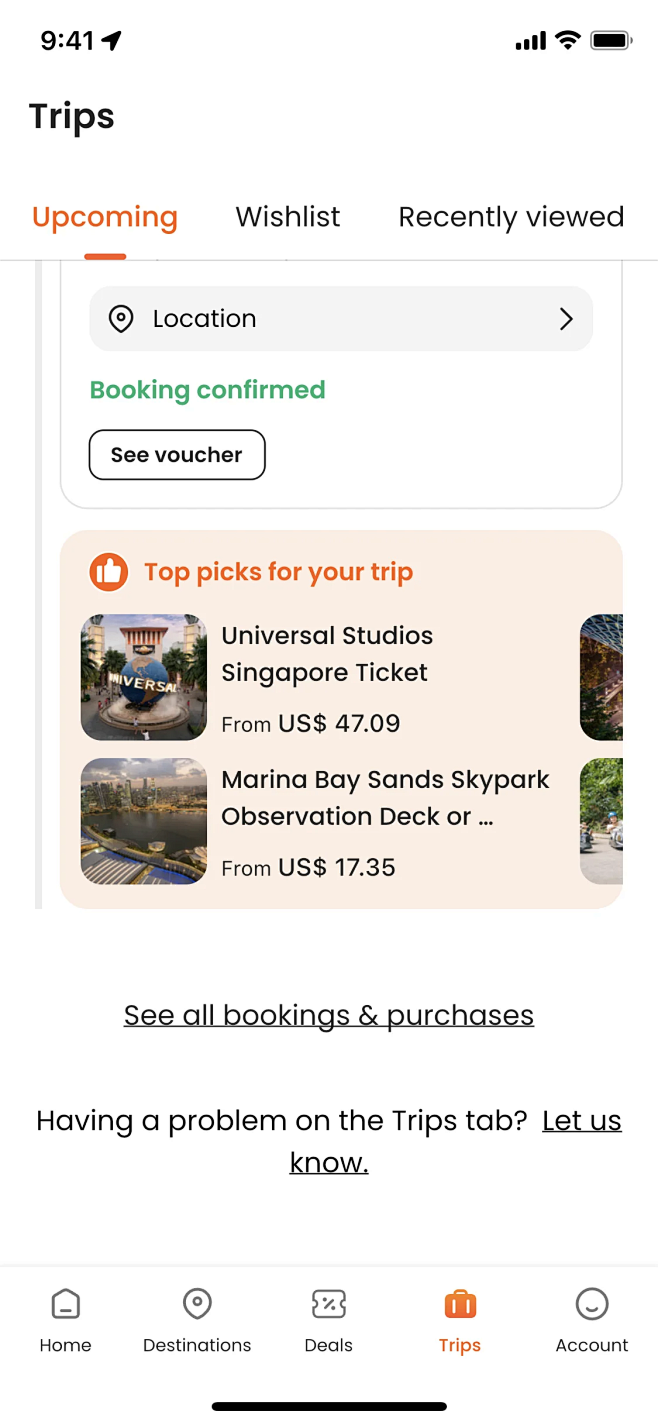This screenshot has height=1425, width=658.
Task: Expand the Location row chevron
Action: point(566,319)
